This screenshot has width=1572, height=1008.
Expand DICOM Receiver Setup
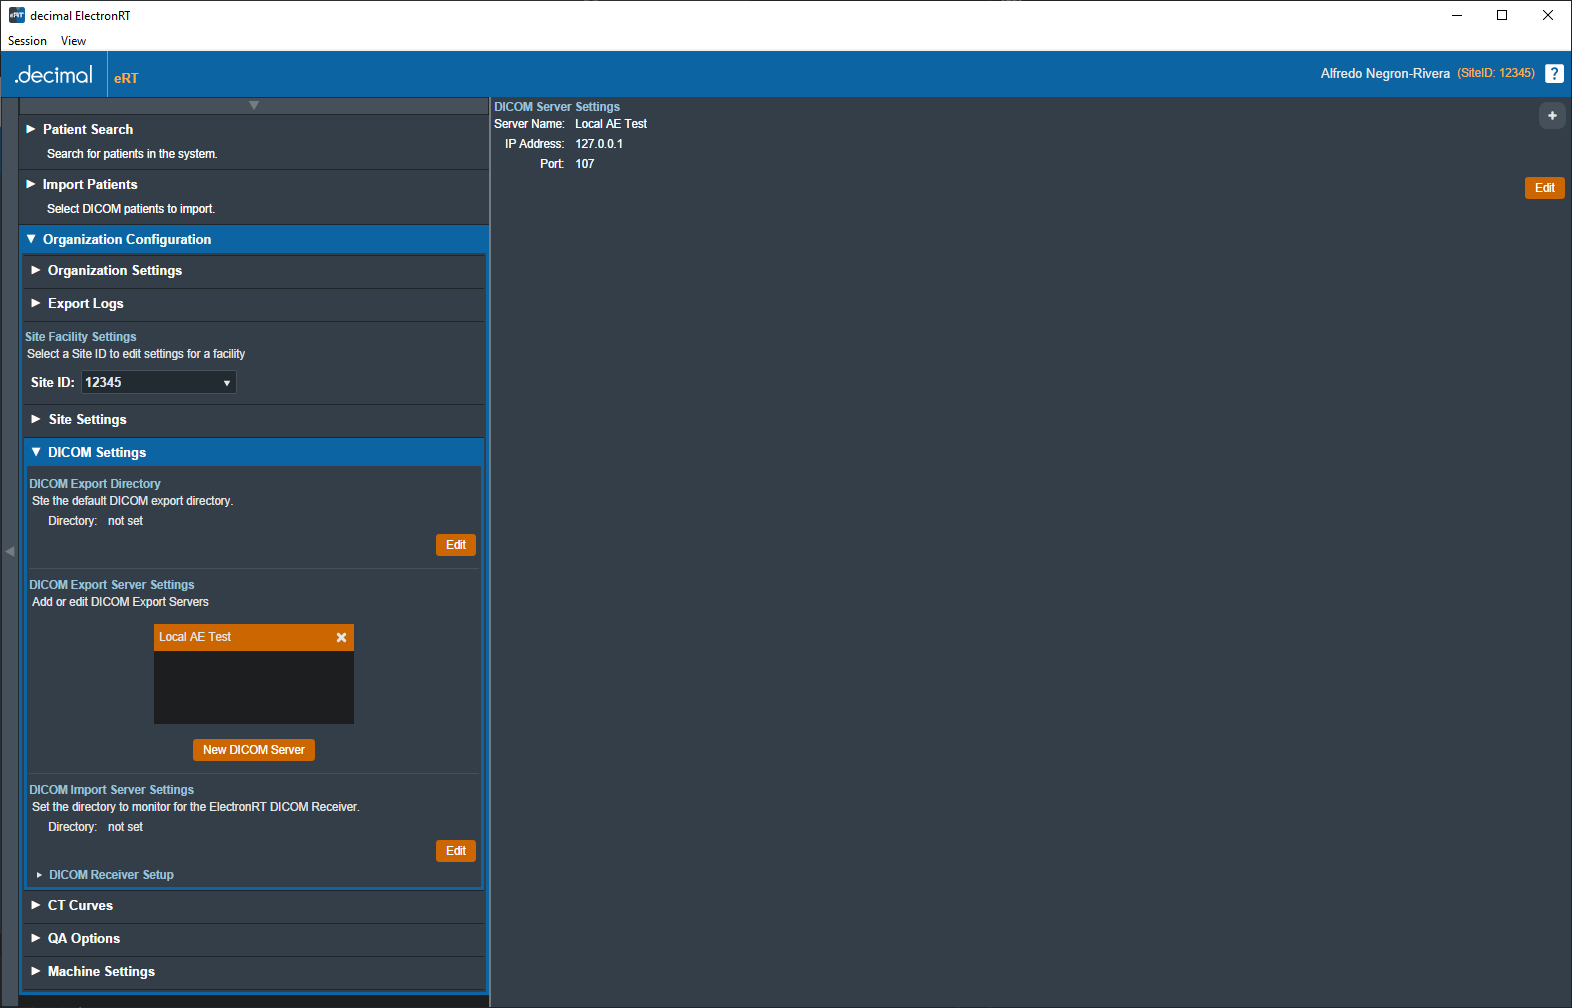tap(111, 875)
